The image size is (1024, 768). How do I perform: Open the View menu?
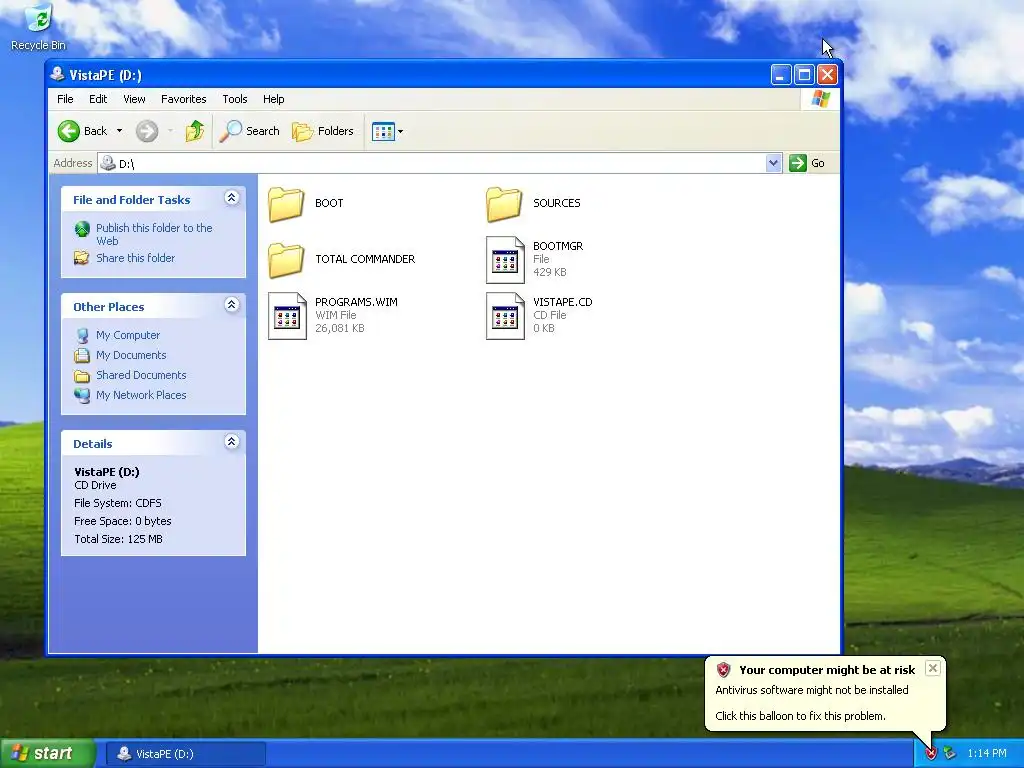click(x=135, y=99)
